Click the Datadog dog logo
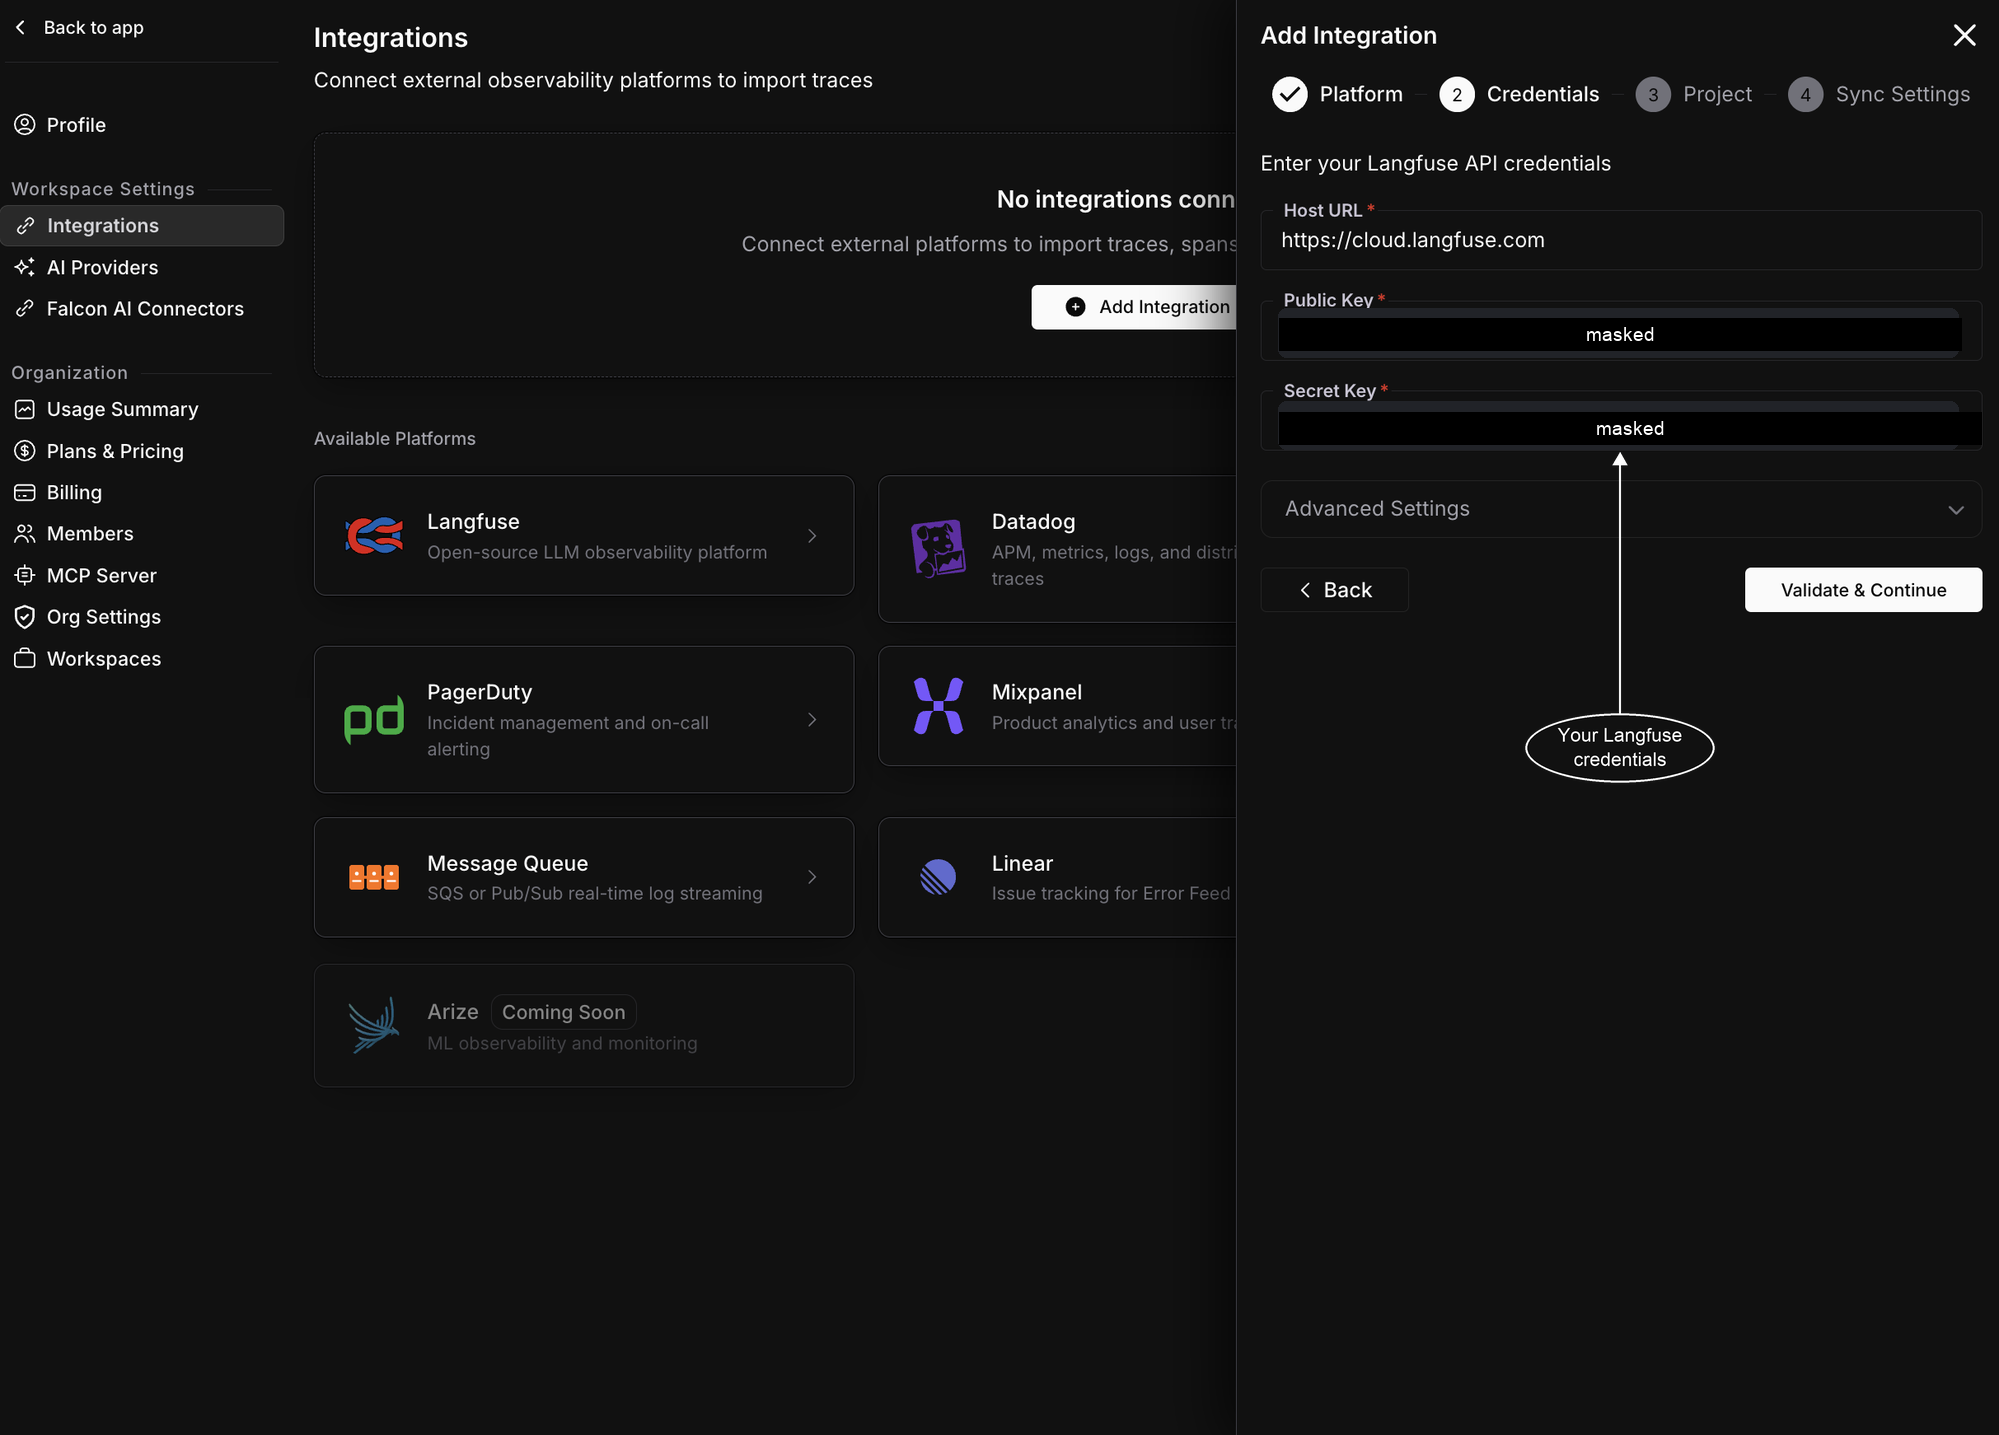This screenshot has height=1435, width=1999. [938, 549]
